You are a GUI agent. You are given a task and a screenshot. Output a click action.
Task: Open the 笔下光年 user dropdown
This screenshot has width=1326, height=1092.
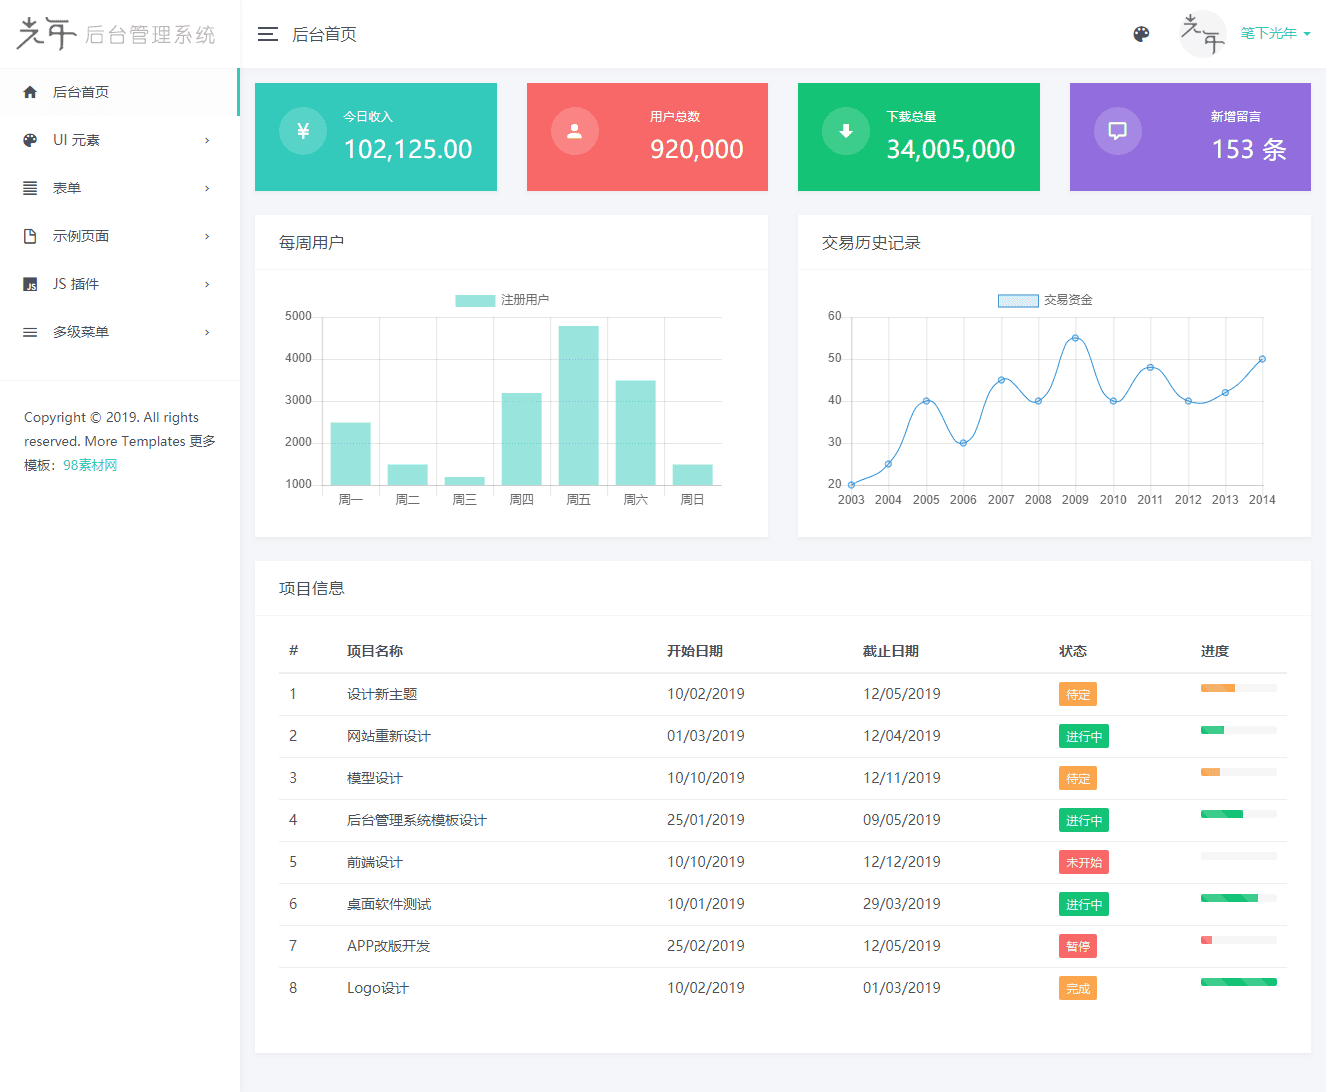click(1271, 33)
